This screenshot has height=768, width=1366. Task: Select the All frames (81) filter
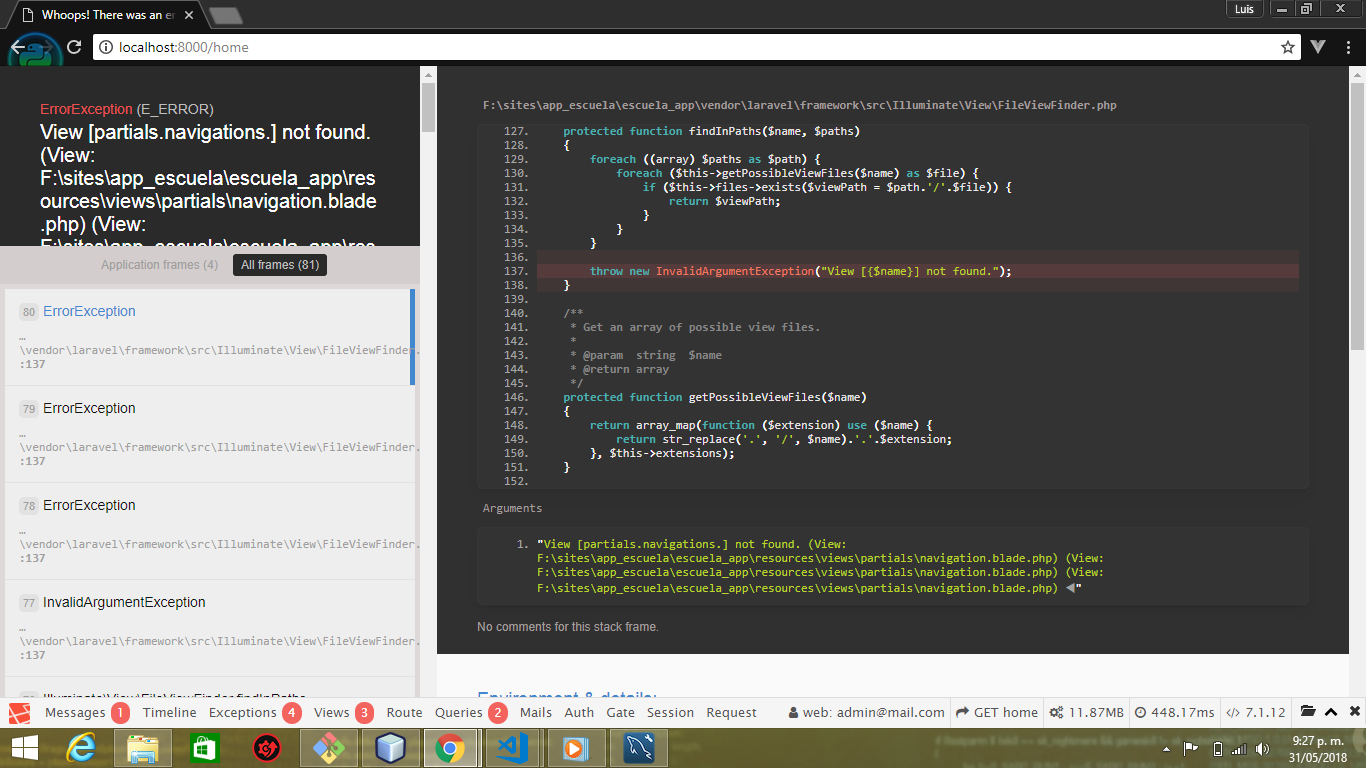[x=281, y=265]
